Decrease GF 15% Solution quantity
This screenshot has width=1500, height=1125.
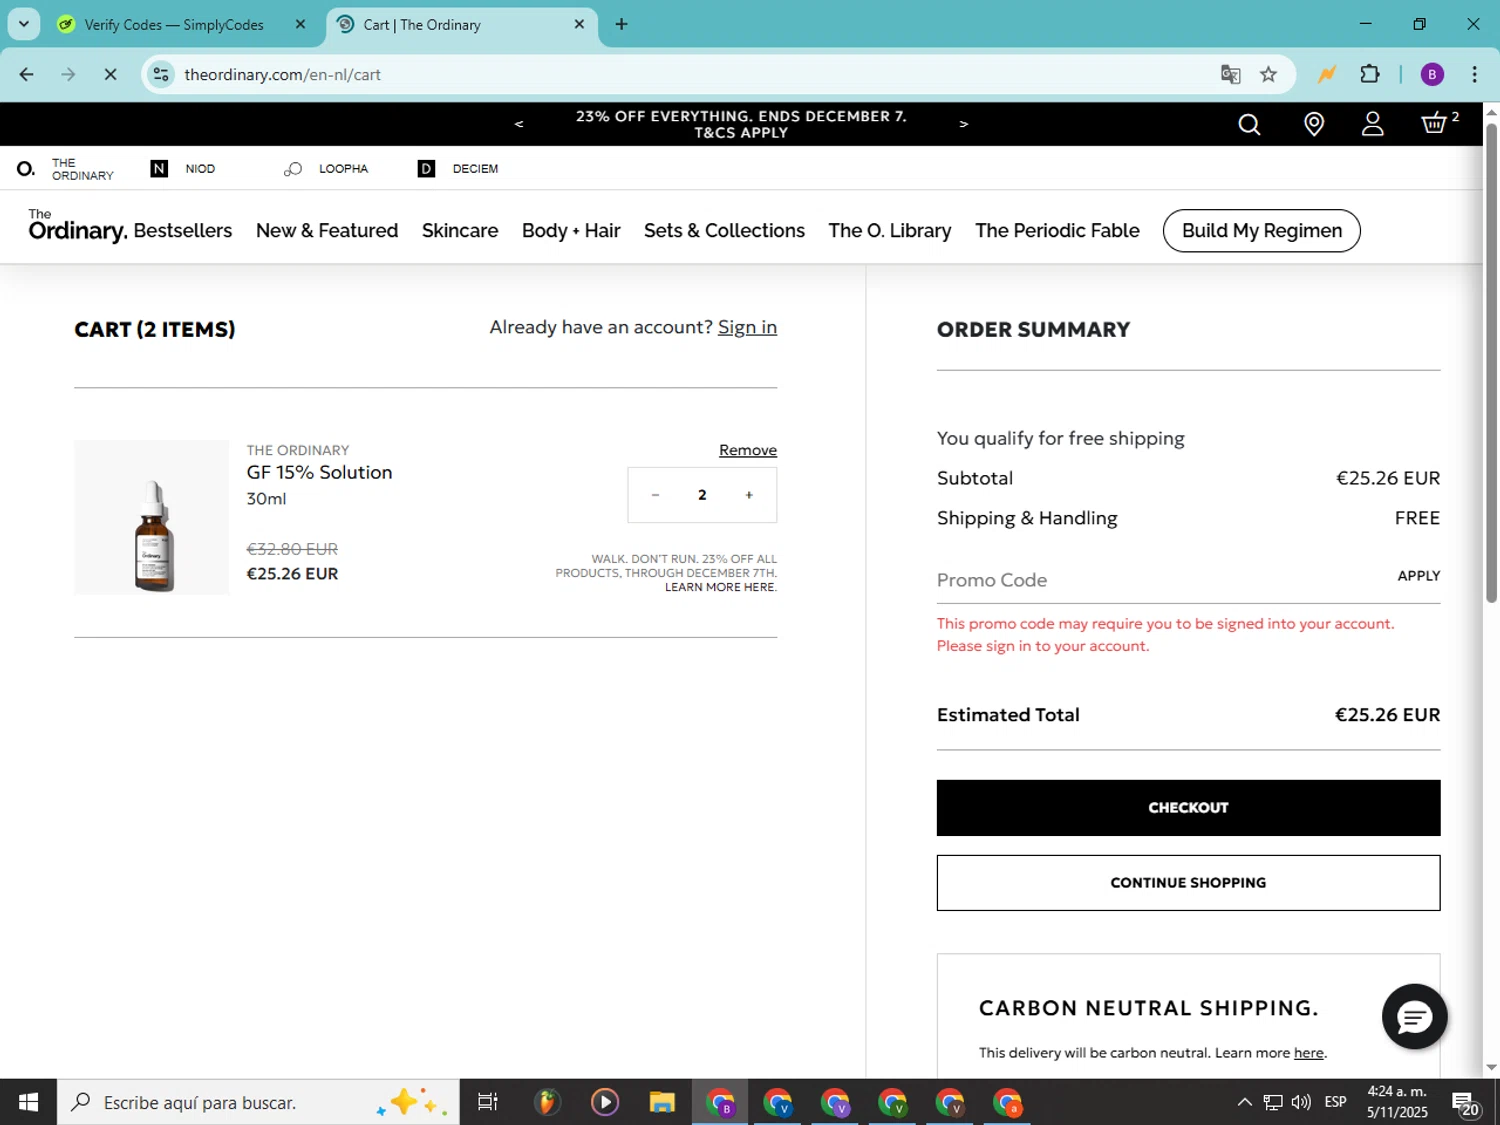click(x=655, y=495)
